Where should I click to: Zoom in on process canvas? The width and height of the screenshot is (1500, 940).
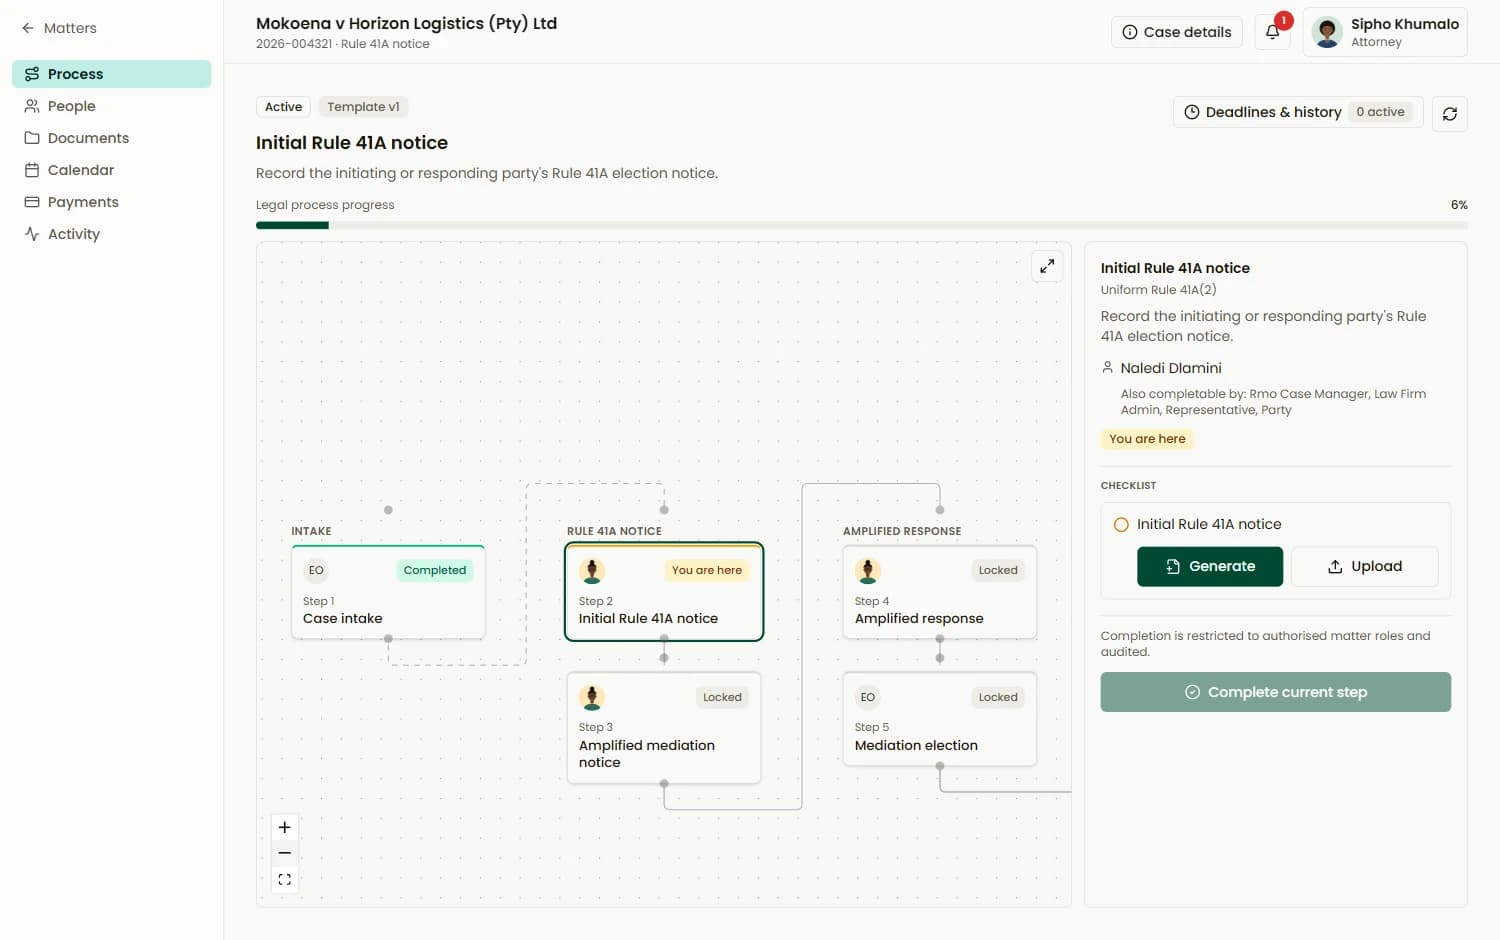tap(284, 827)
